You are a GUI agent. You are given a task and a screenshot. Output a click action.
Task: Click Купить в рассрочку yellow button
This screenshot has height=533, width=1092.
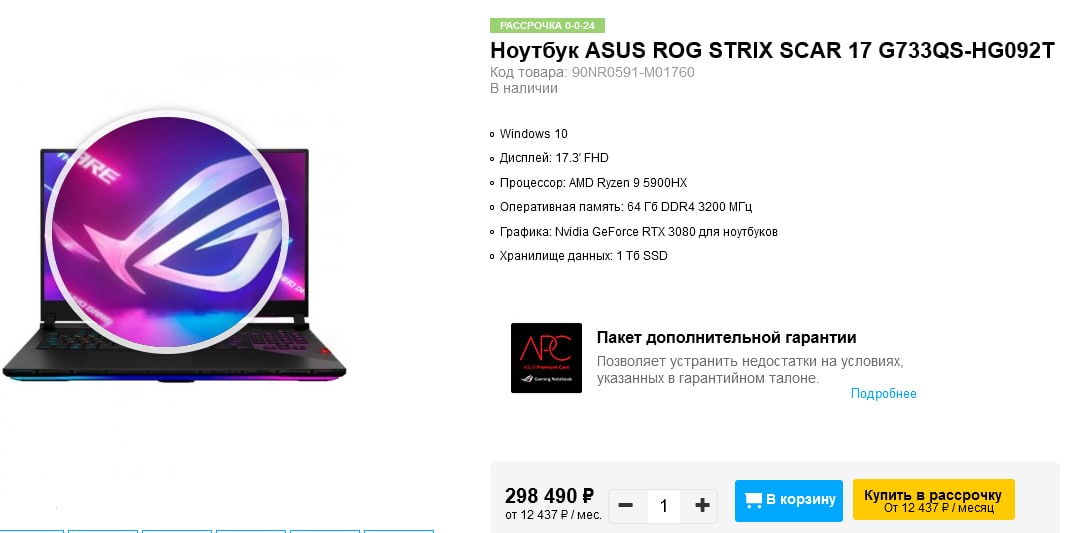click(933, 500)
